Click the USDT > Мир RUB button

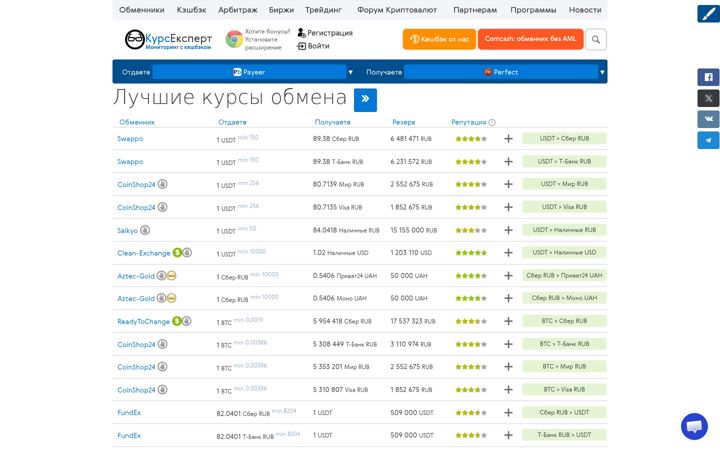point(564,184)
